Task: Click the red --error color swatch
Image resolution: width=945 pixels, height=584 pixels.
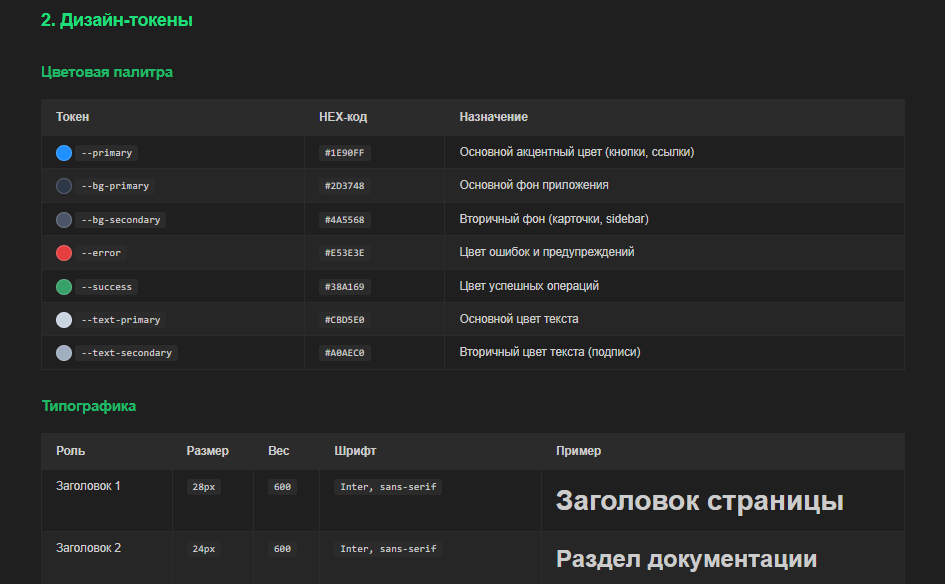Action: [64, 253]
